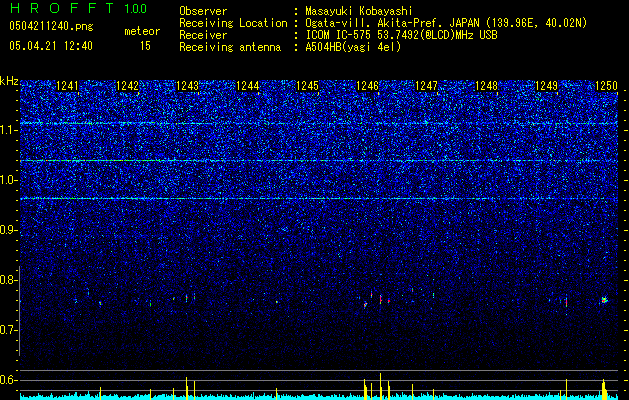This screenshot has height=400, width=629.
Task: Click the 1248 time marker
Action: tap(486, 85)
